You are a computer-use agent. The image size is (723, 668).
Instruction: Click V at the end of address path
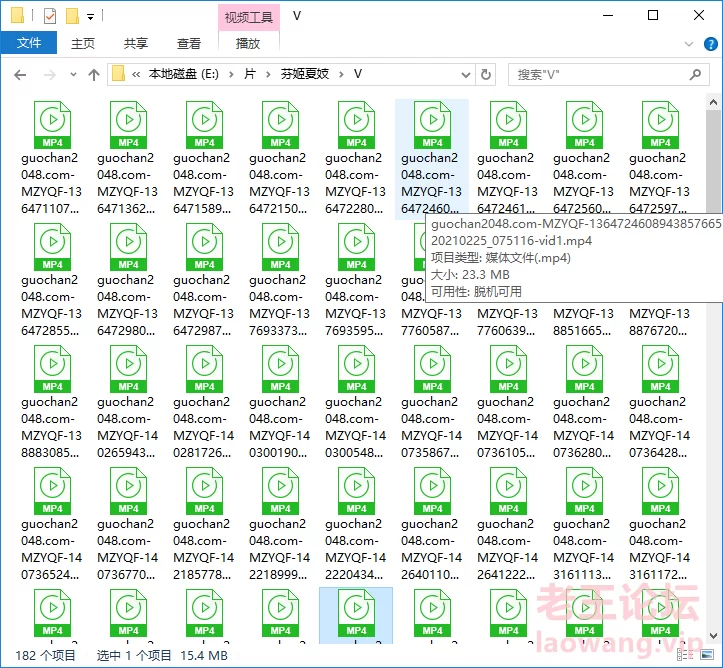coord(358,74)
